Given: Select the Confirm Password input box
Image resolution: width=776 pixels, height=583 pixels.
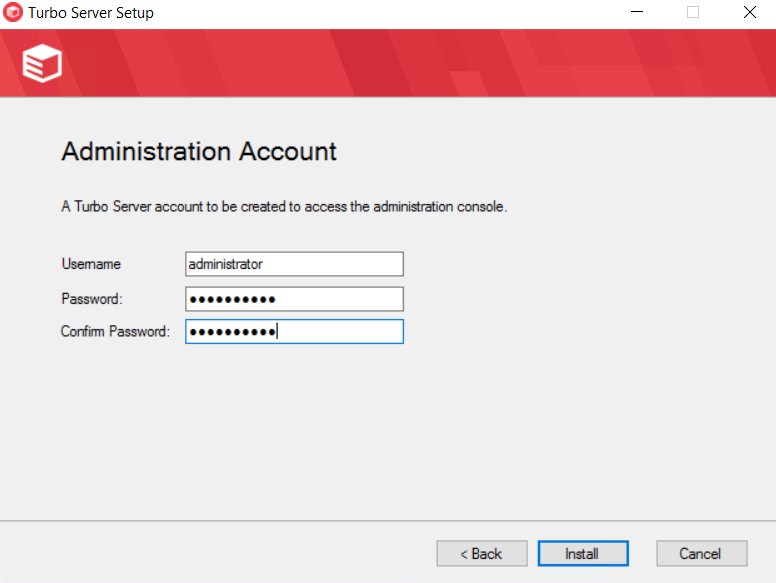Looking at the screenshot, I should pos(294,332).
